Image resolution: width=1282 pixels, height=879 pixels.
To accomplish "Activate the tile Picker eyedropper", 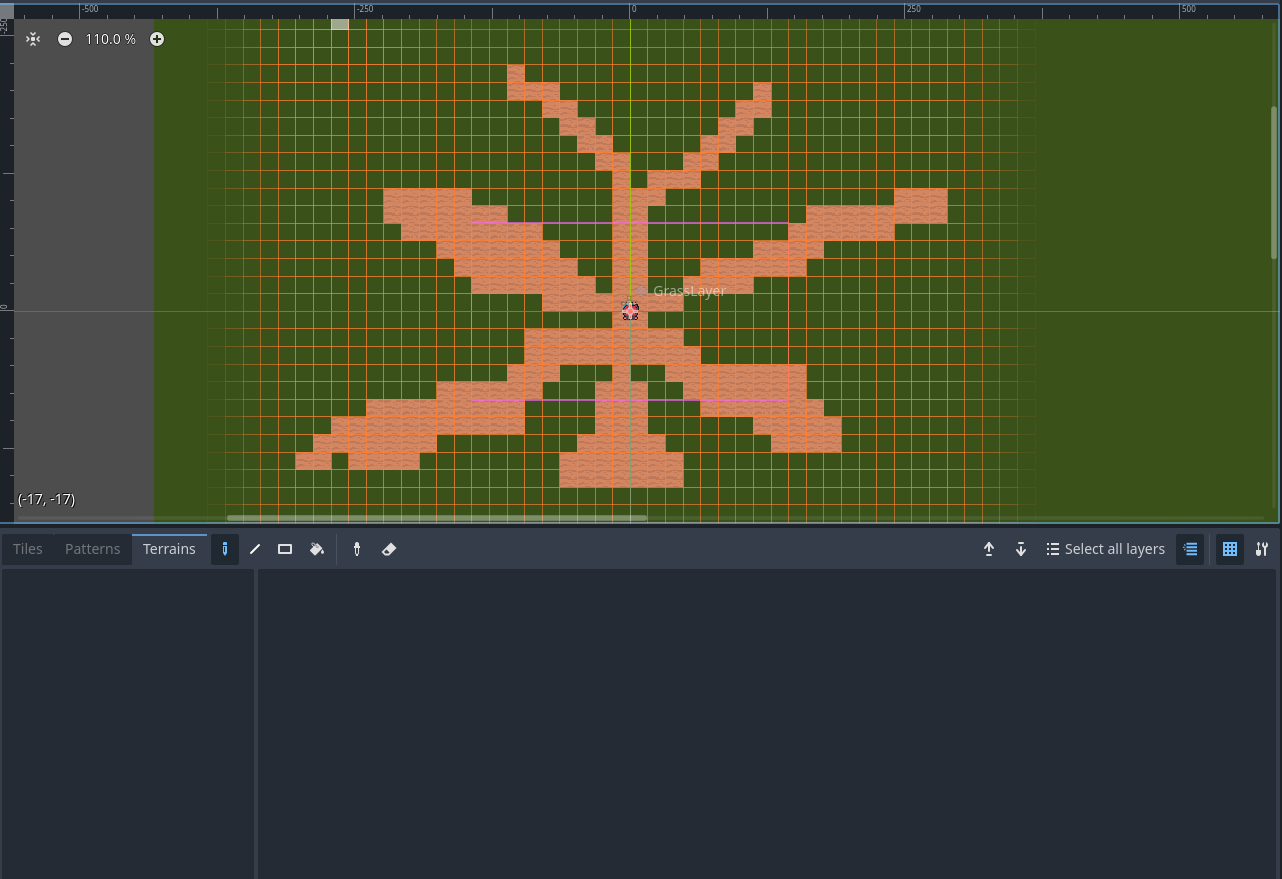I will tap(357, 549).
